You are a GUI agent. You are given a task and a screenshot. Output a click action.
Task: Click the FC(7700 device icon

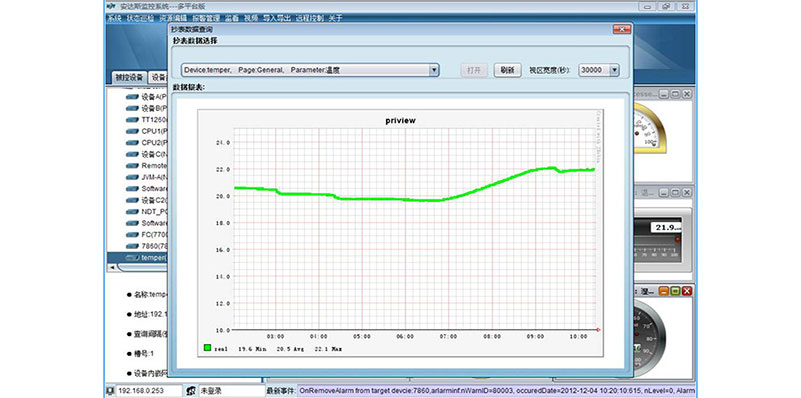click(132, 235)
